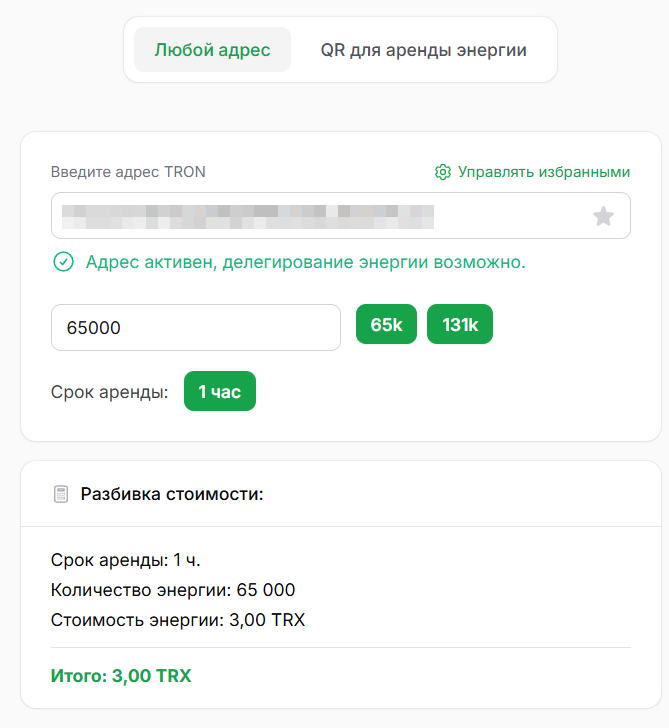Viewport: 669px width, 728px height.
Task: Click the "Количество энергии: 65 000" line
Action: [x=173, y=590]
